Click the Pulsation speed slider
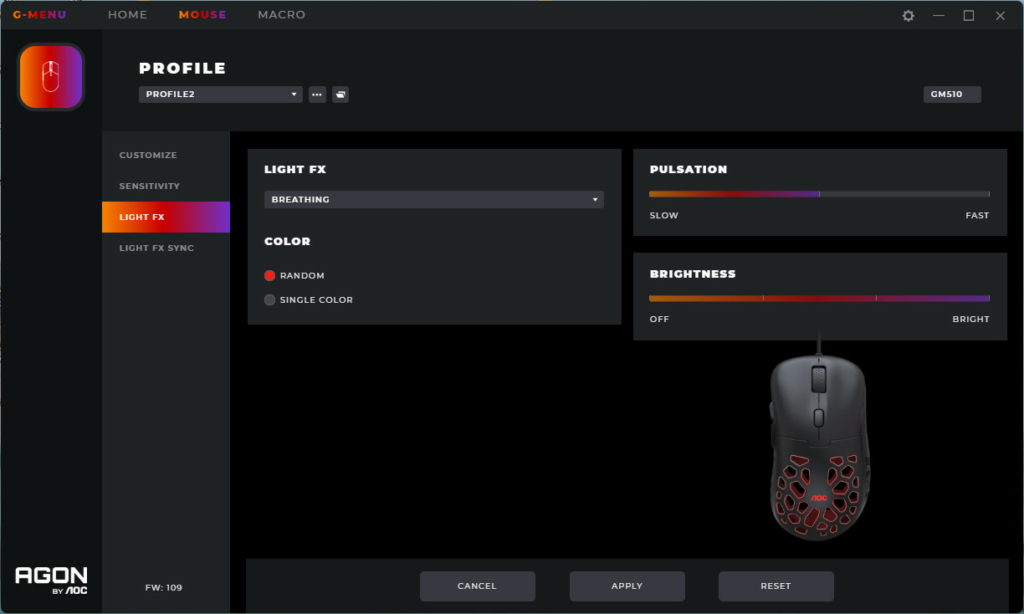The height and width of the screenshot is (614, 1024). pos(819,194)
